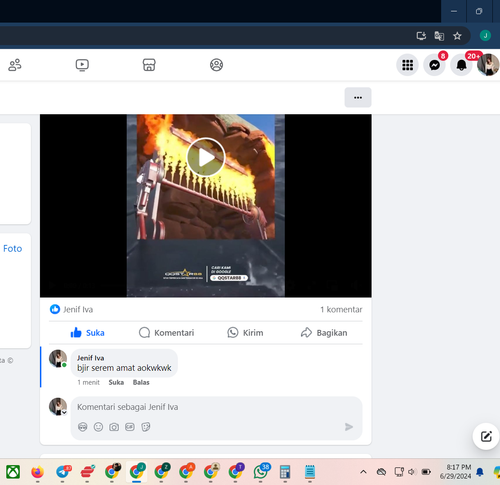This screenshot has width=500, height=485.
Task: Click the install app icon in address bar
Action: click(421, 36)
